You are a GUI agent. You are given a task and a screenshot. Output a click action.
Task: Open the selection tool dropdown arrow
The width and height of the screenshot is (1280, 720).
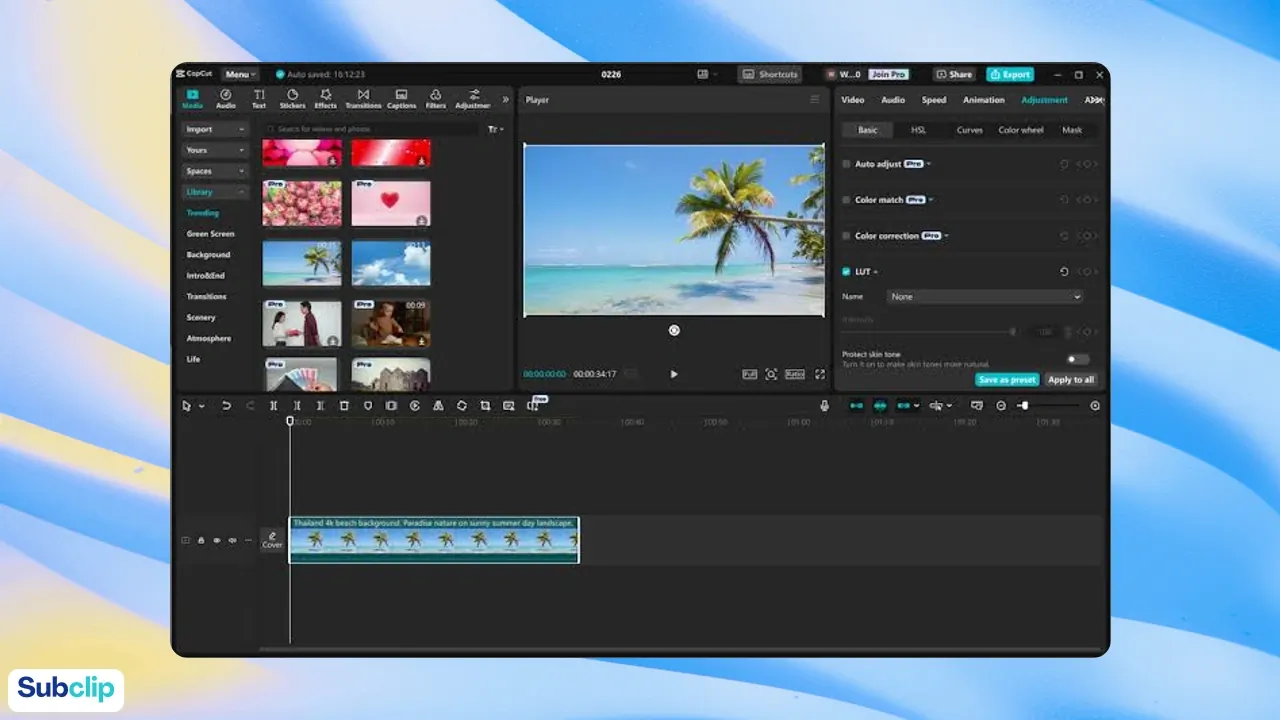click(202, 406)
